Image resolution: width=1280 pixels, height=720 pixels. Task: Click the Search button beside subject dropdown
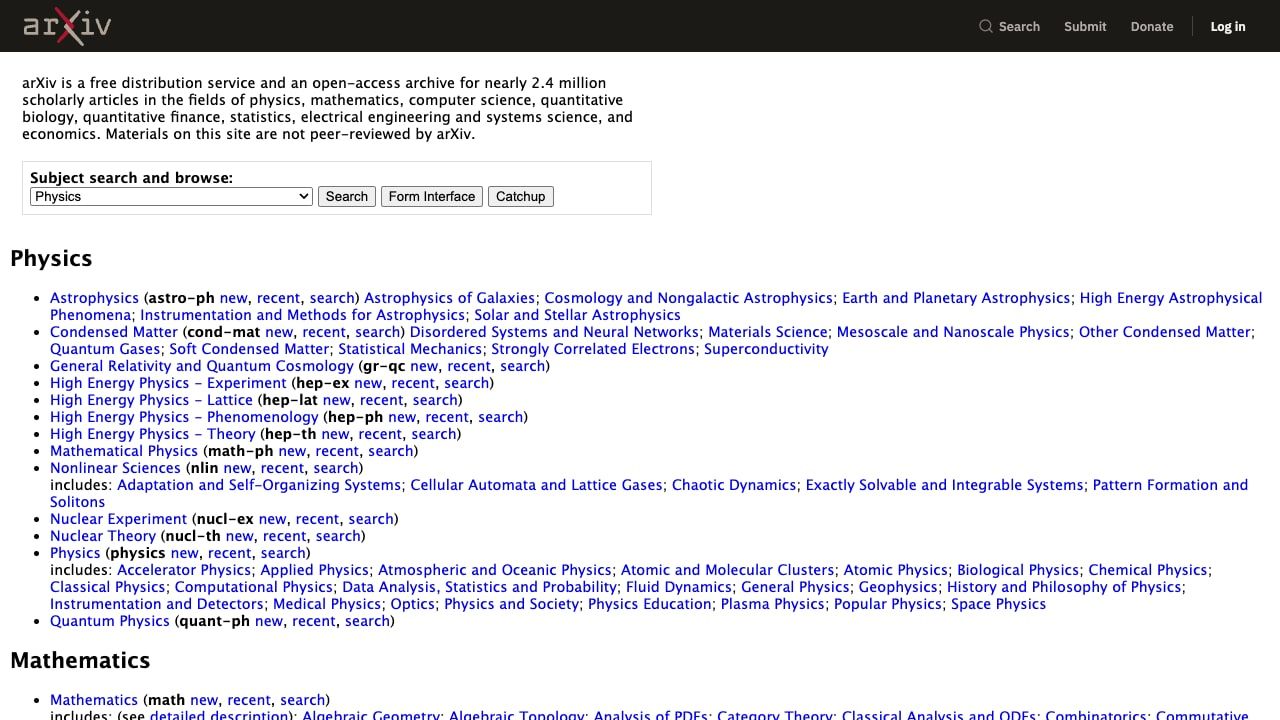pyautogui.click(x=347, y=197)
